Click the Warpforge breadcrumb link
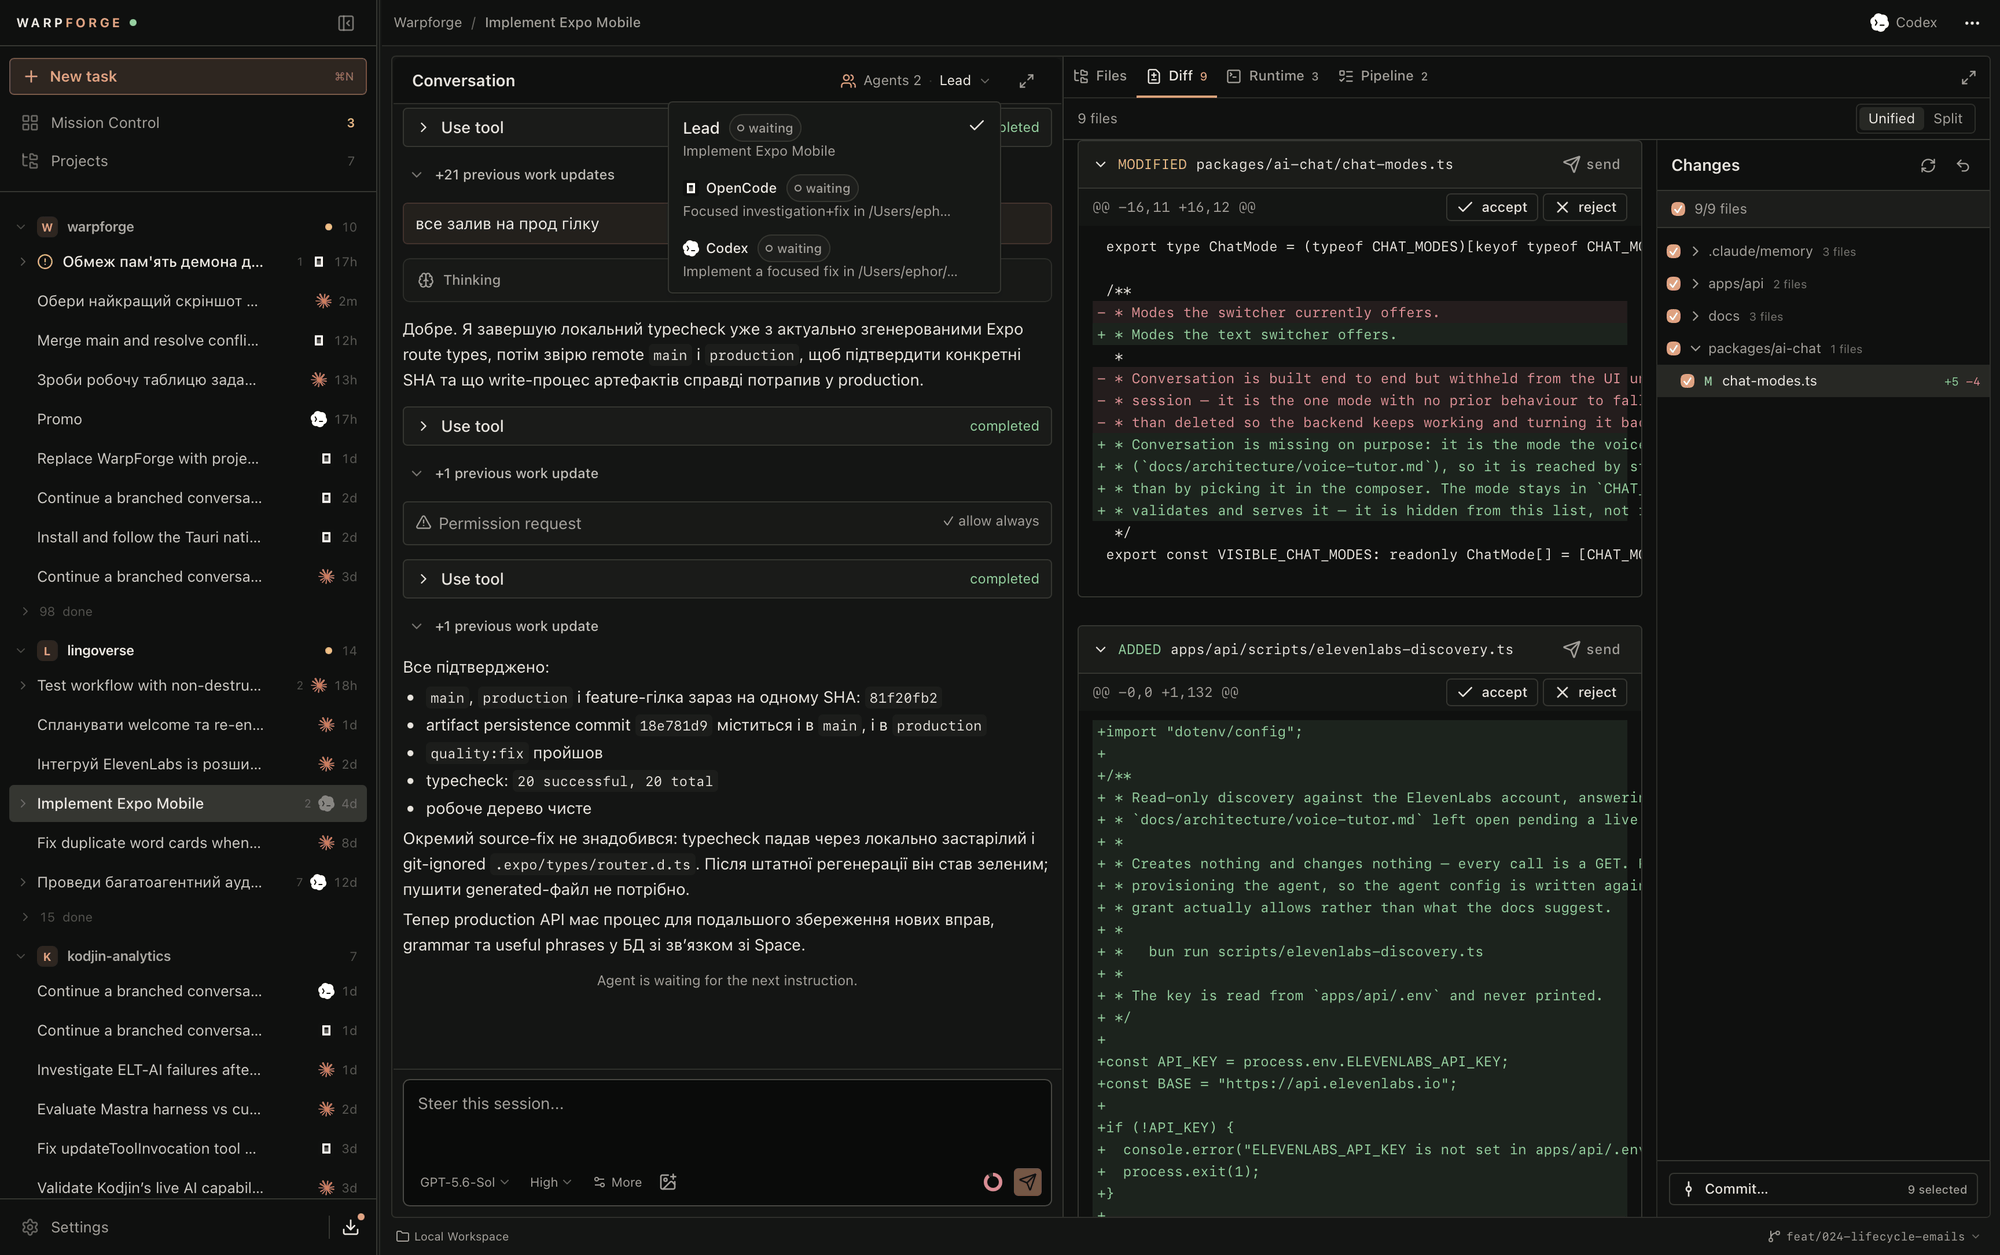The image size is (2000, 1255). click(427, 23)
